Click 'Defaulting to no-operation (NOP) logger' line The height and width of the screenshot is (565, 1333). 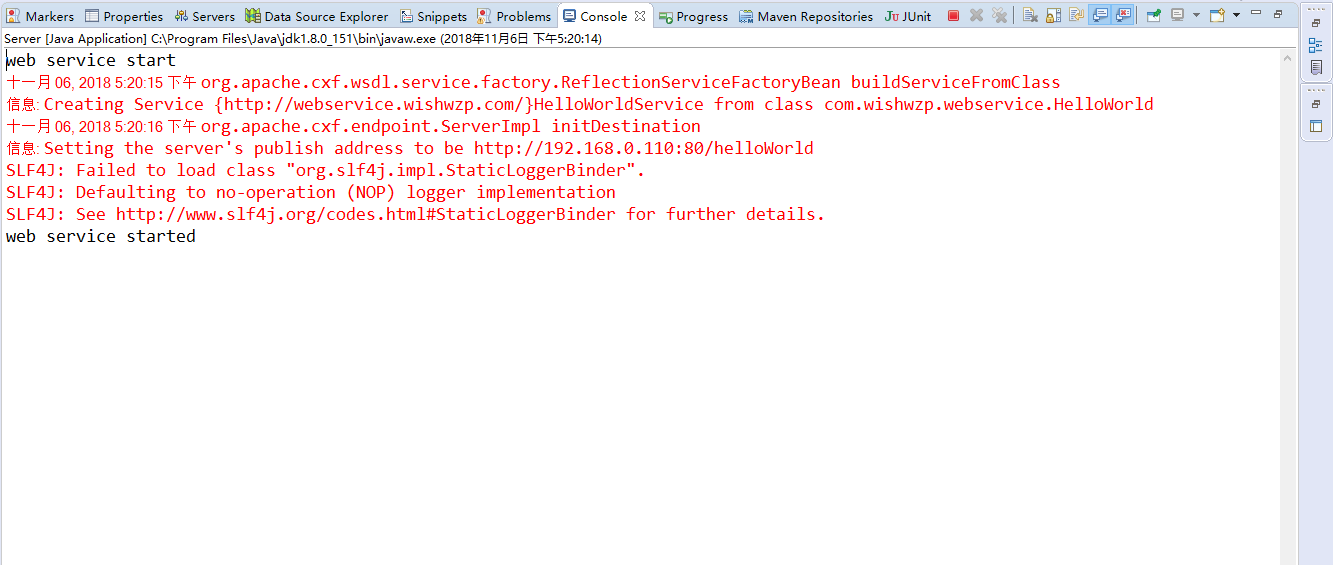pos(311,192)
